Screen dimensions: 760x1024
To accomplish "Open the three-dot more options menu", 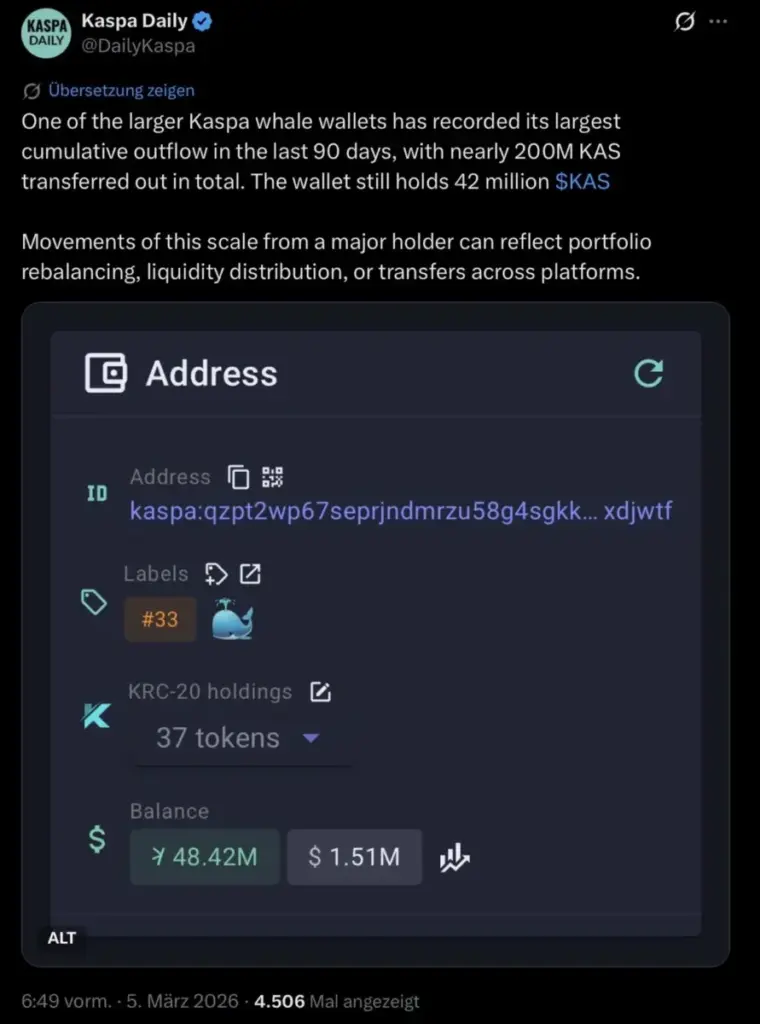I will [x=719, y=22].
